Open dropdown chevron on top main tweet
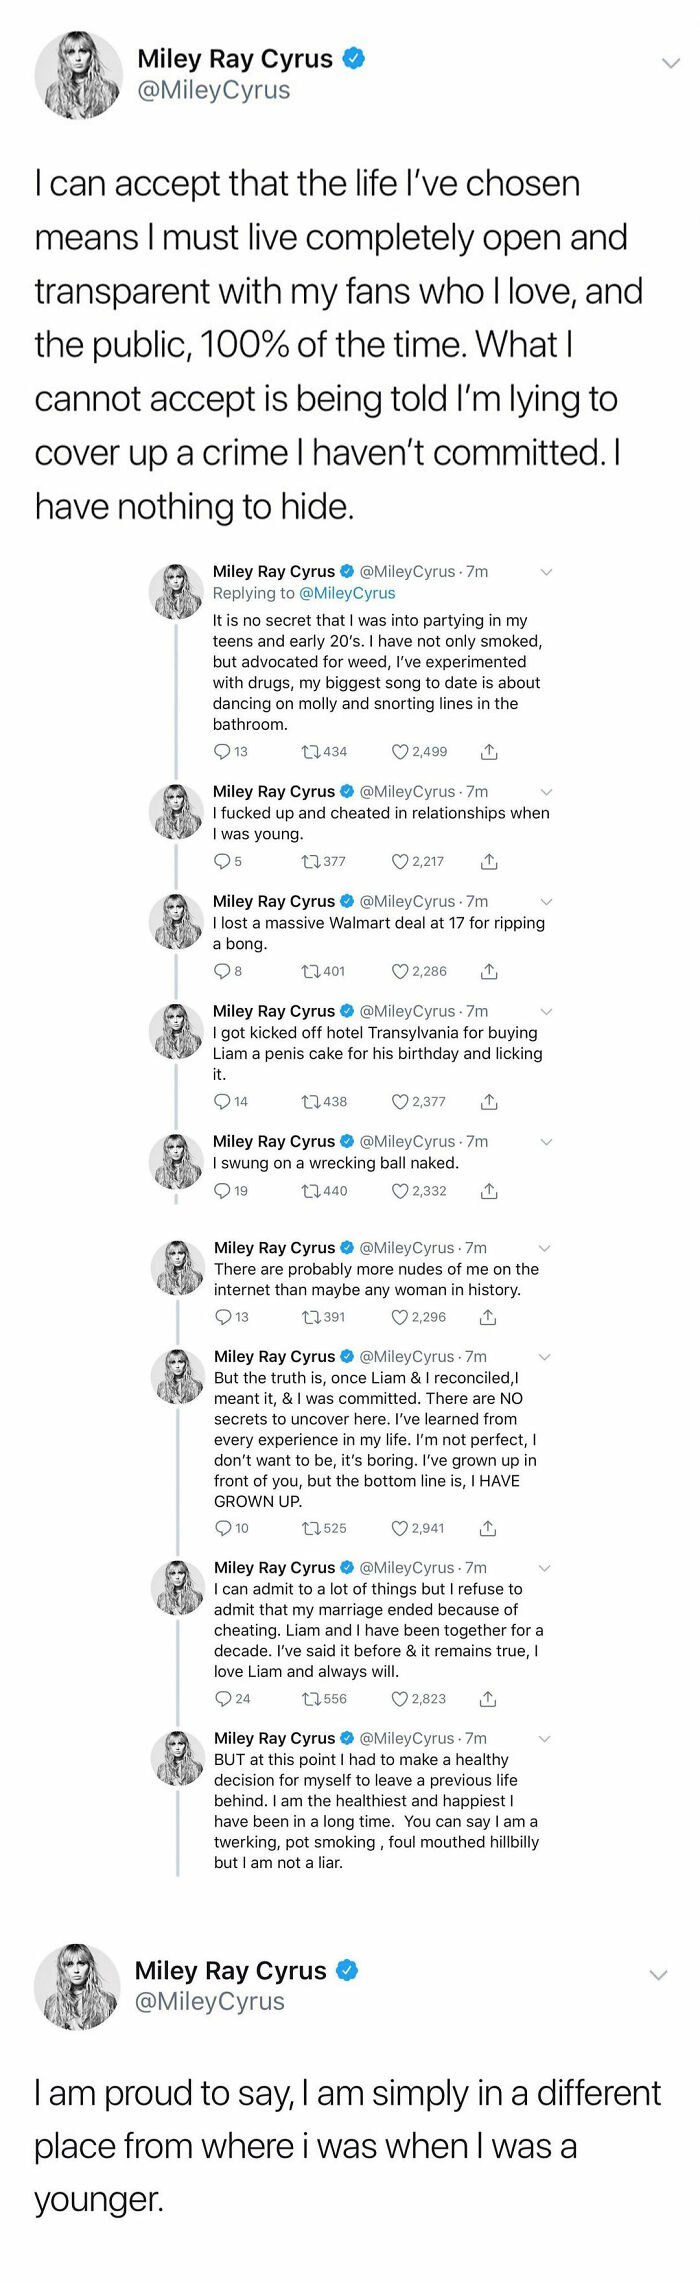The height and width of the screenshot is (2283, 700). 671,63
